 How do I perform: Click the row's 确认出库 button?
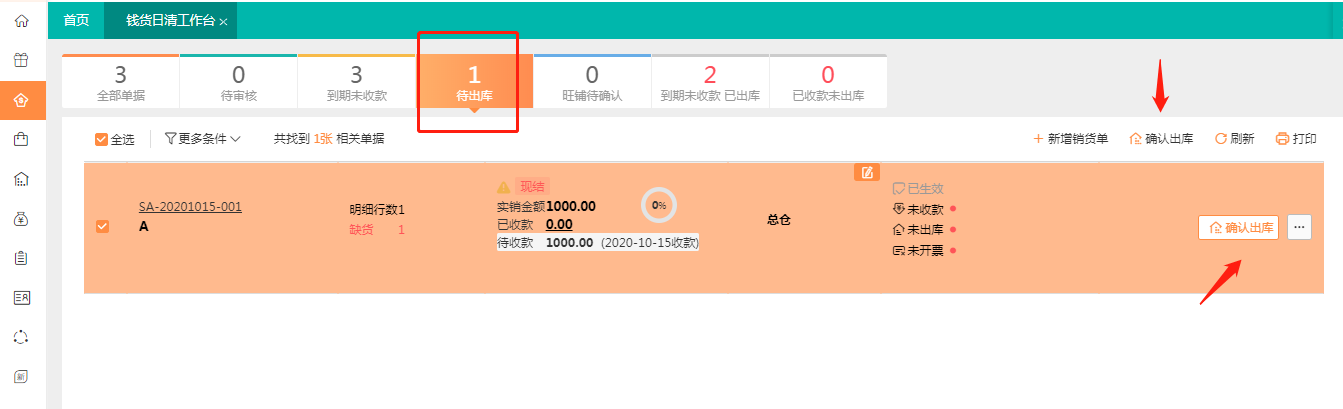click(1238, 227)
